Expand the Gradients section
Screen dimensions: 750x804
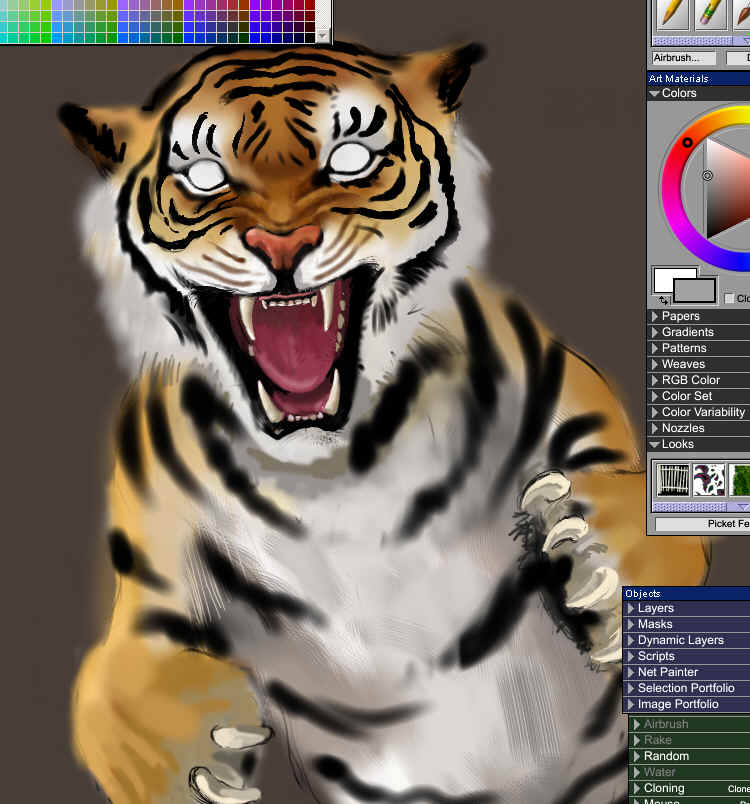coord(655,332)
